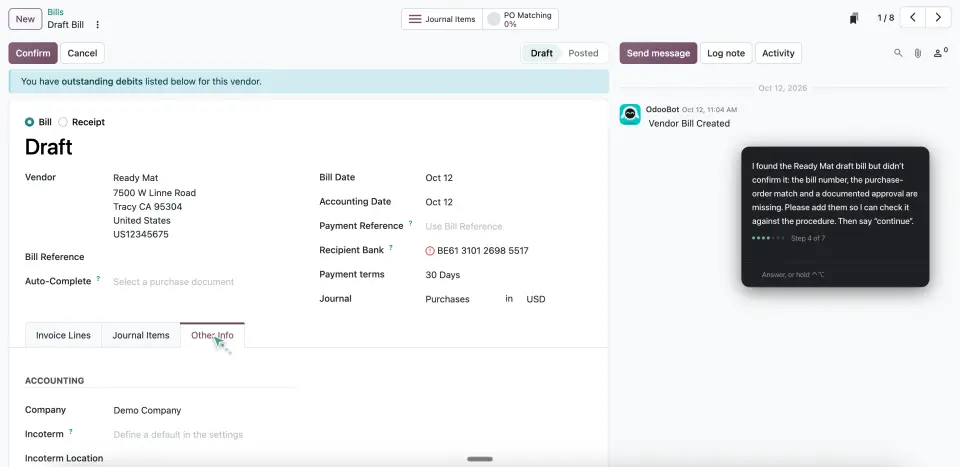The image size is (960, 467).
Task: Click the 1 / 8 pager counter
Action: point(885,18)
